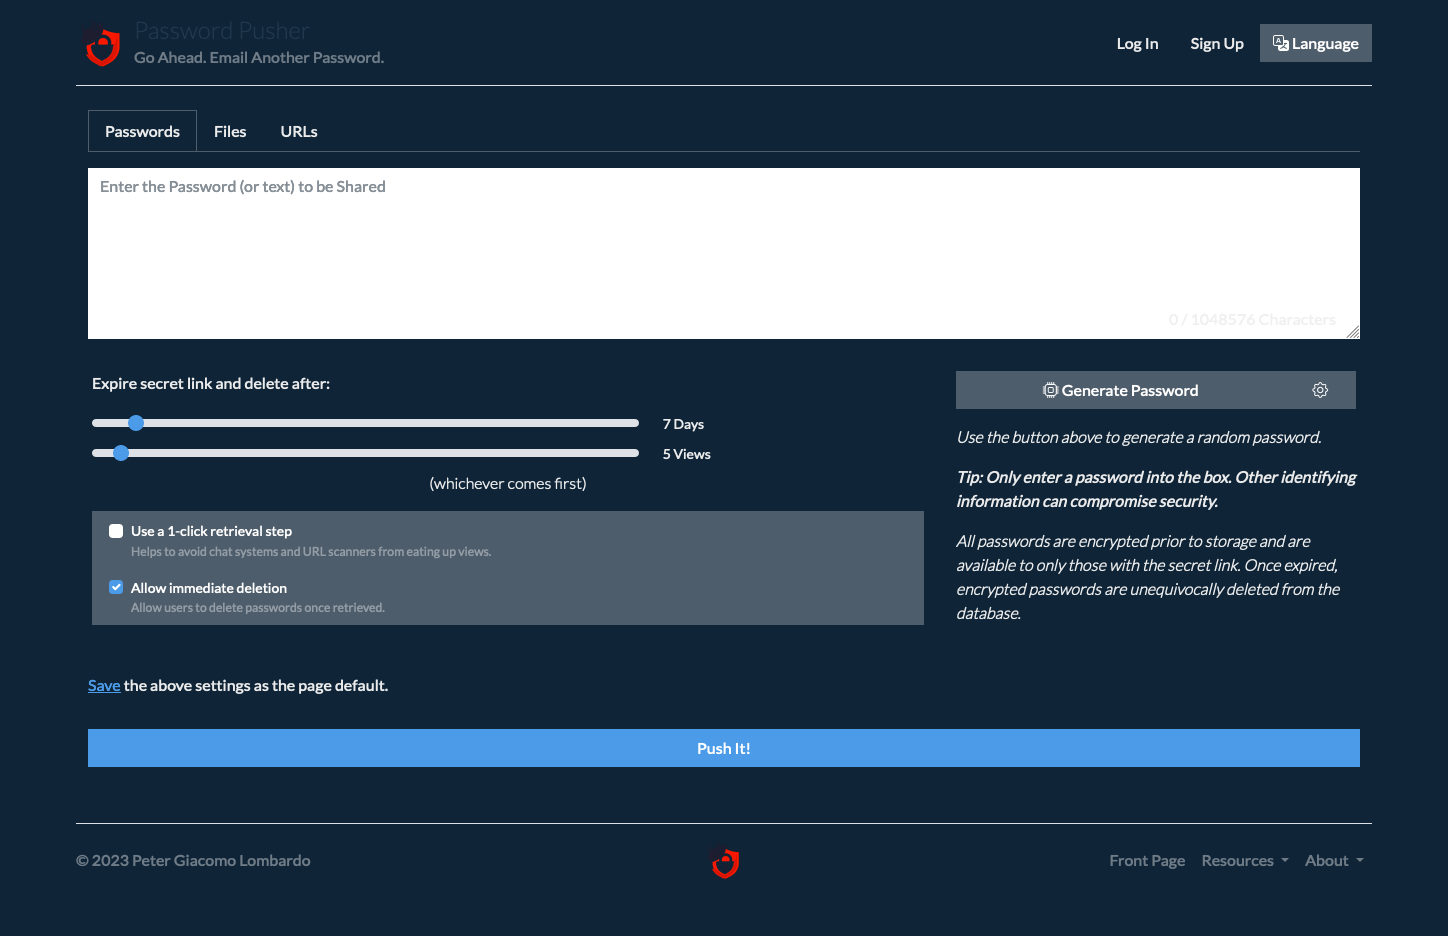Click the translate icon on the Language button
Image resolution: width=1448 pixels, height=936 pixels.
[1281, 42]
